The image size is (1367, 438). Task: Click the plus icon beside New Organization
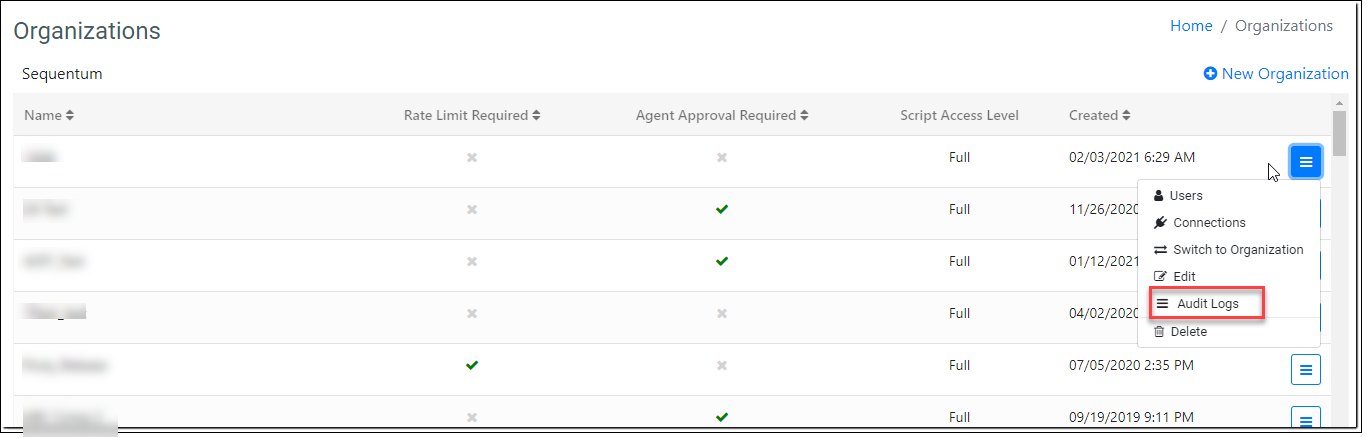(x=1210, y=73)
